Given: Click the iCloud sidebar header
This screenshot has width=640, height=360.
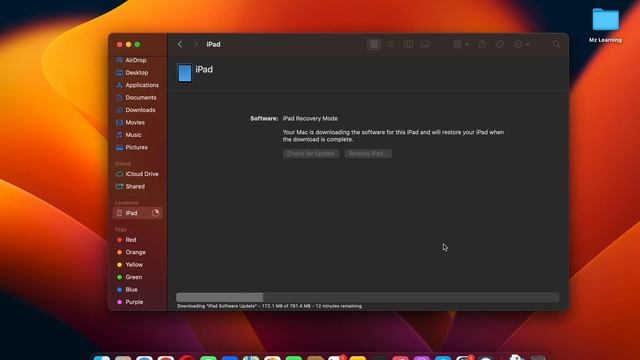Looking at the screenshot, I should 123,164.
